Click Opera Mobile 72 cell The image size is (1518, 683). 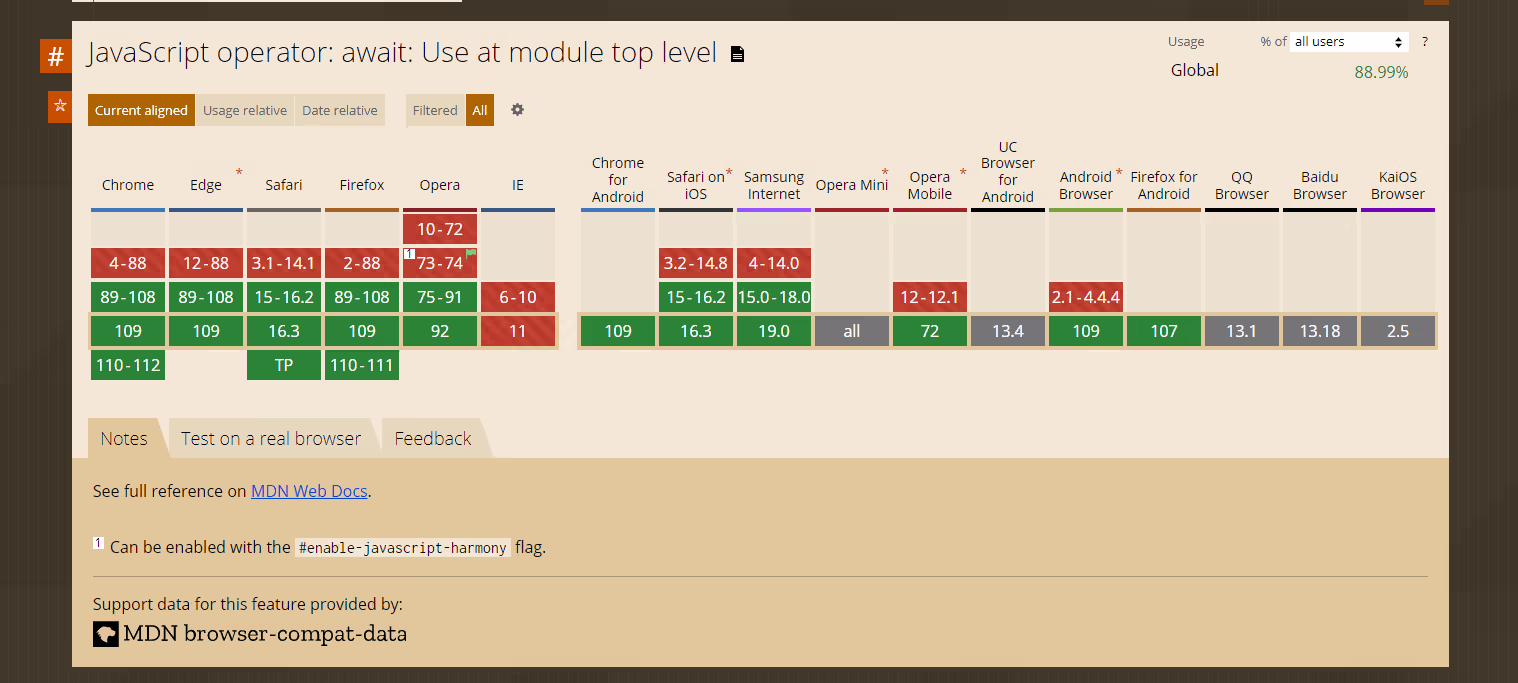(930, 331)
